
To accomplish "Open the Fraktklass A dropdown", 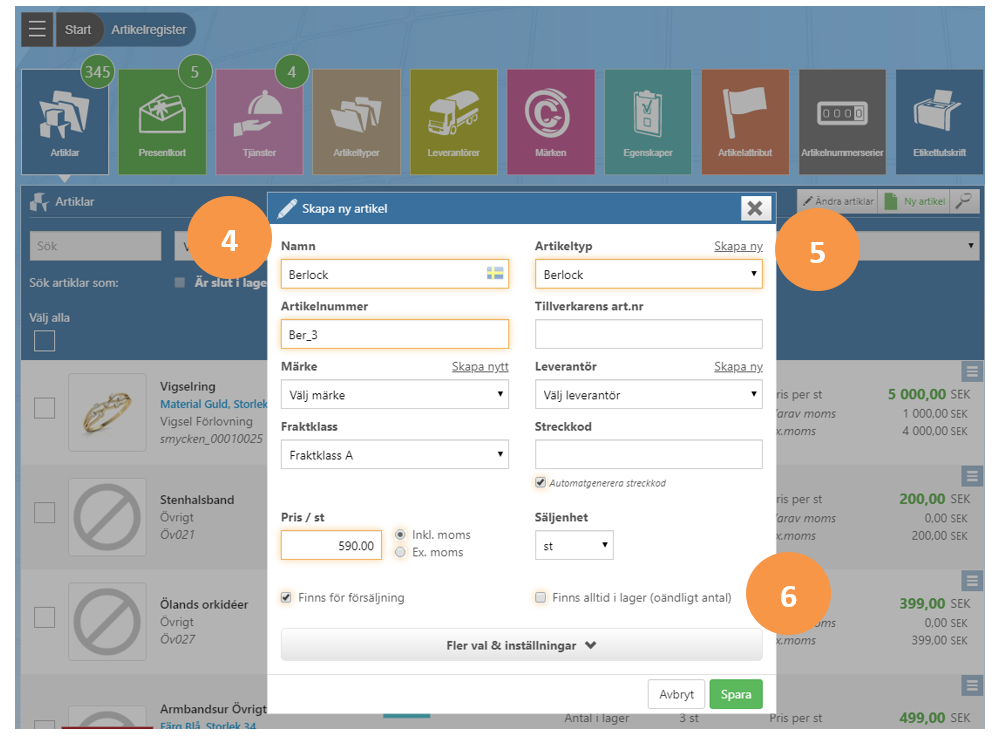I will pos(395,455).
